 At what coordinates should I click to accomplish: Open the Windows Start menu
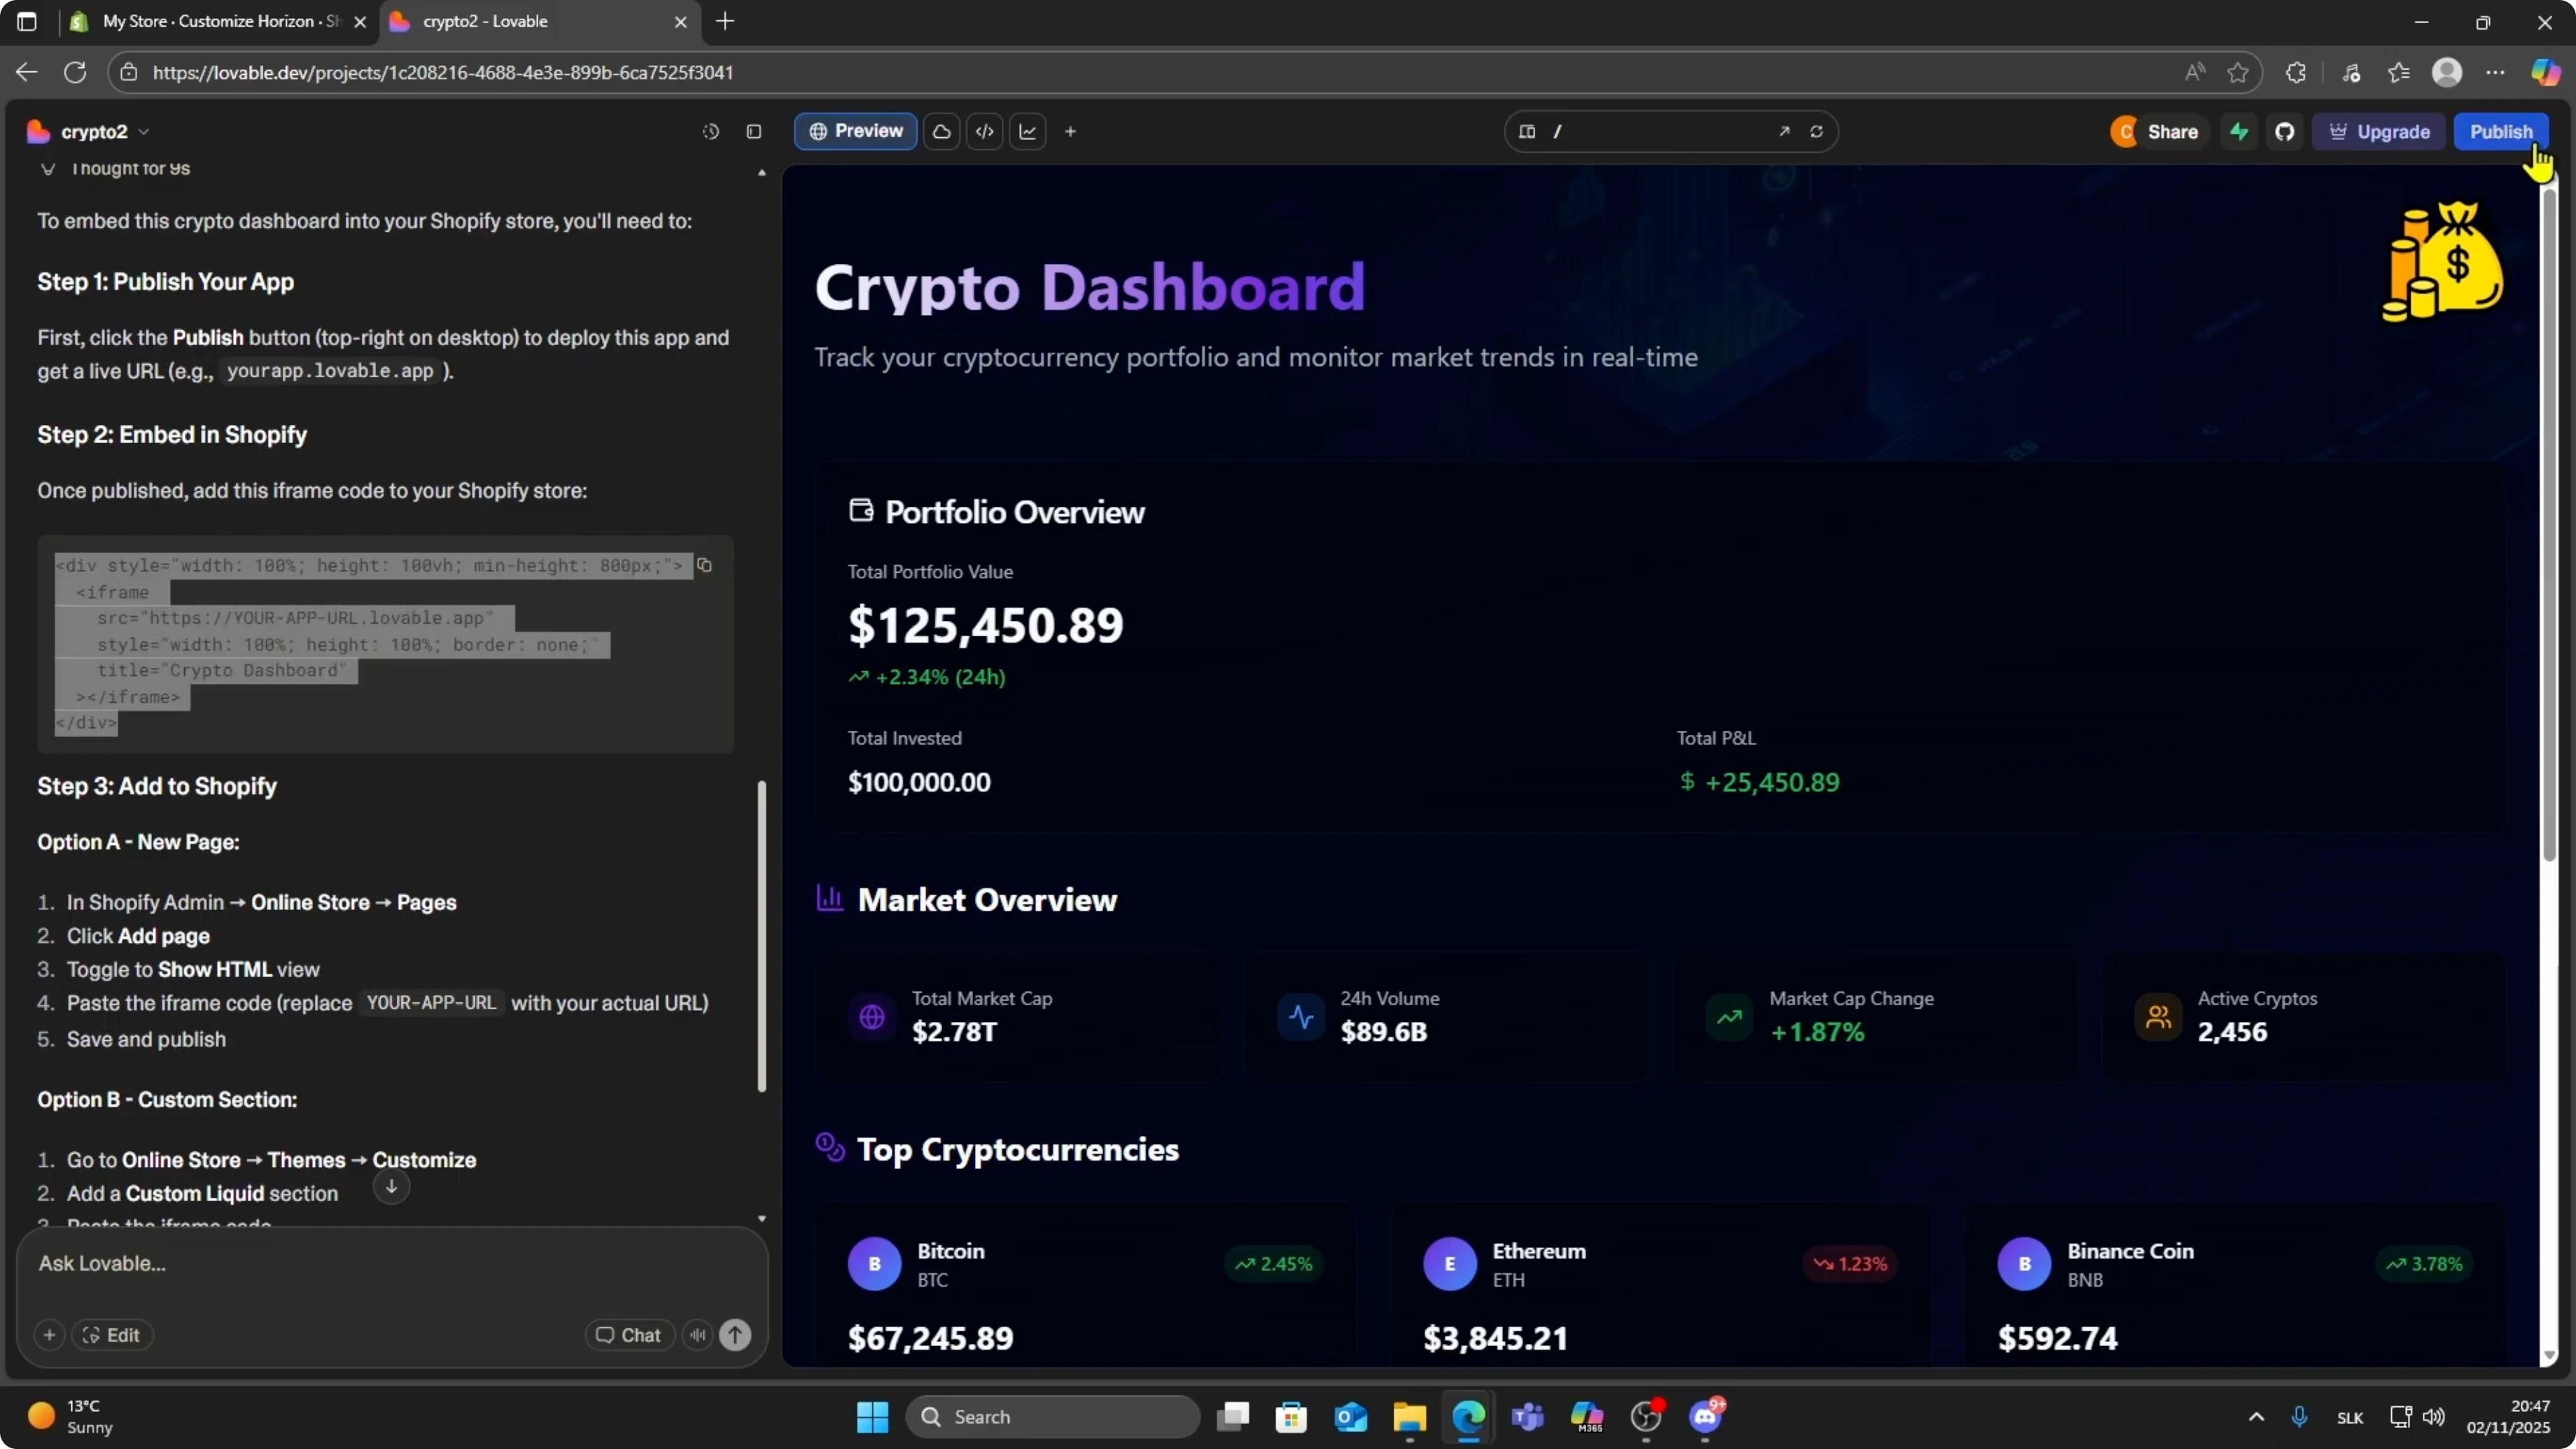[872, 1417]
